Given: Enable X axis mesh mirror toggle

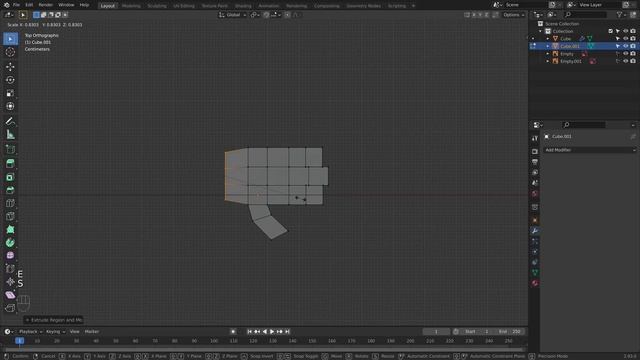Looking at the screenshot, I should (474, 15).
